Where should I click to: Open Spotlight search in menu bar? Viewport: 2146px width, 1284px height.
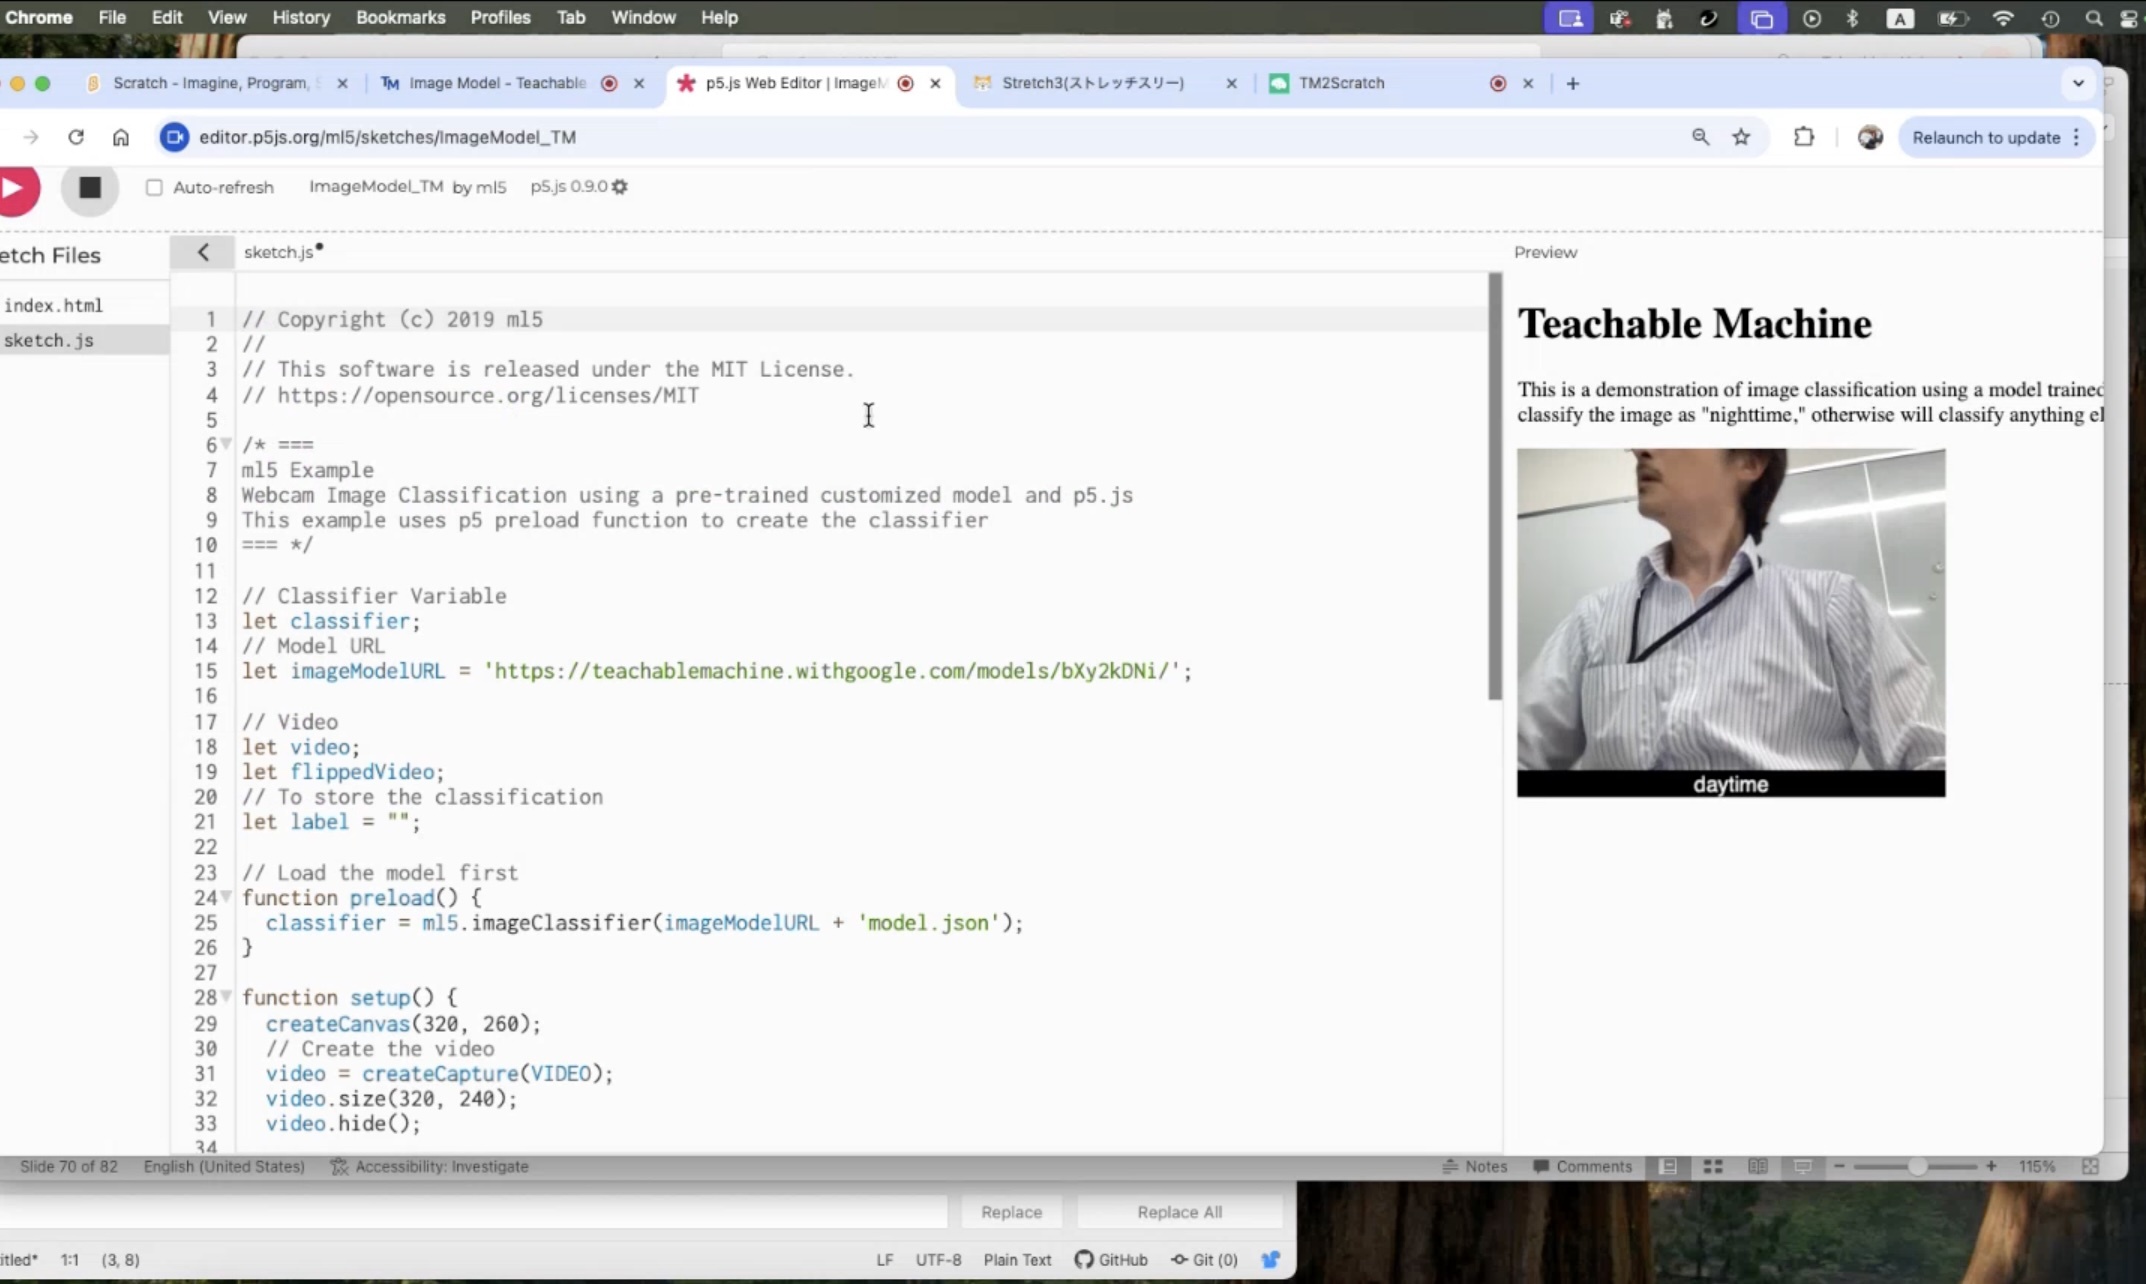coord(2093,18)
